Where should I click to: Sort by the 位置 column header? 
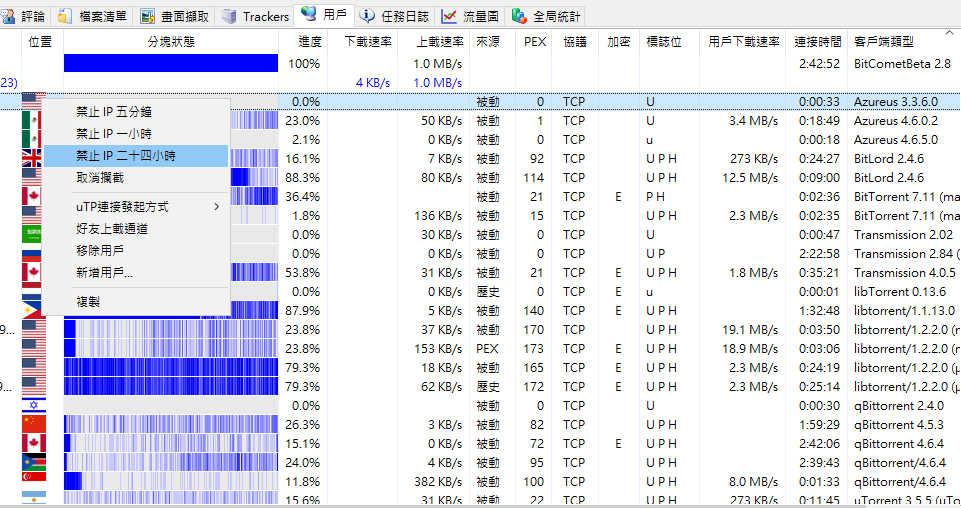point(40,42)
